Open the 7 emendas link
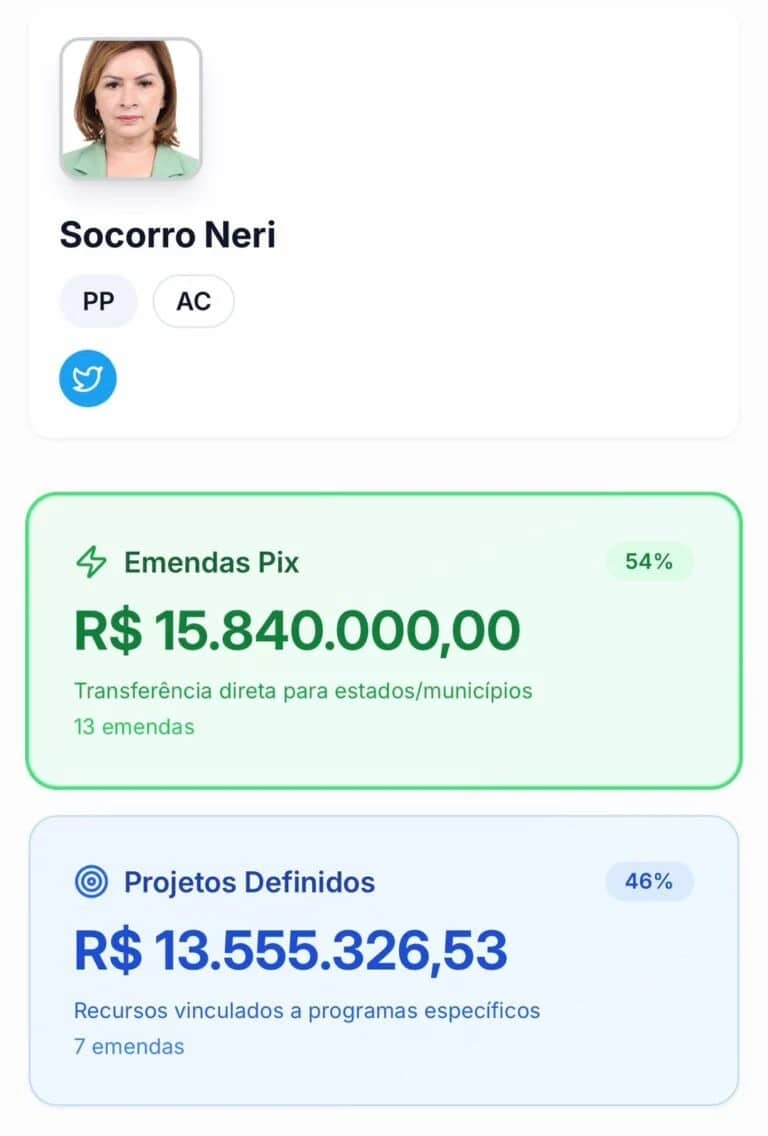 click(129, 1046)
